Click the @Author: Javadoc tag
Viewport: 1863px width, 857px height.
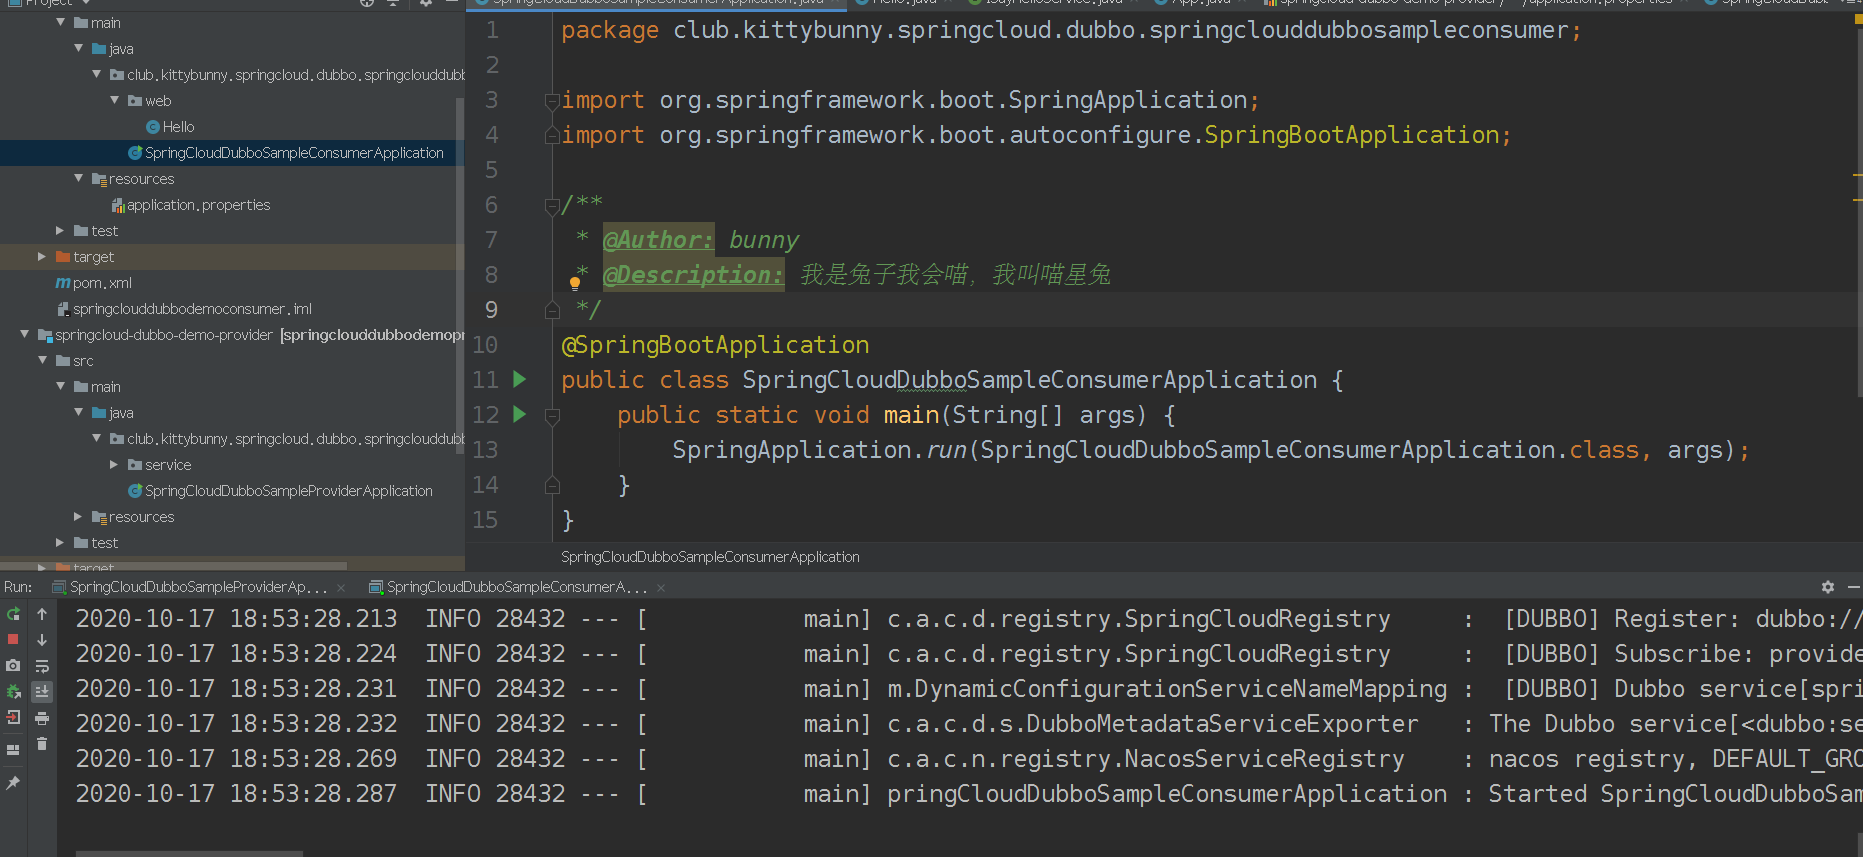pyautogui.click(x=658, y=240)
